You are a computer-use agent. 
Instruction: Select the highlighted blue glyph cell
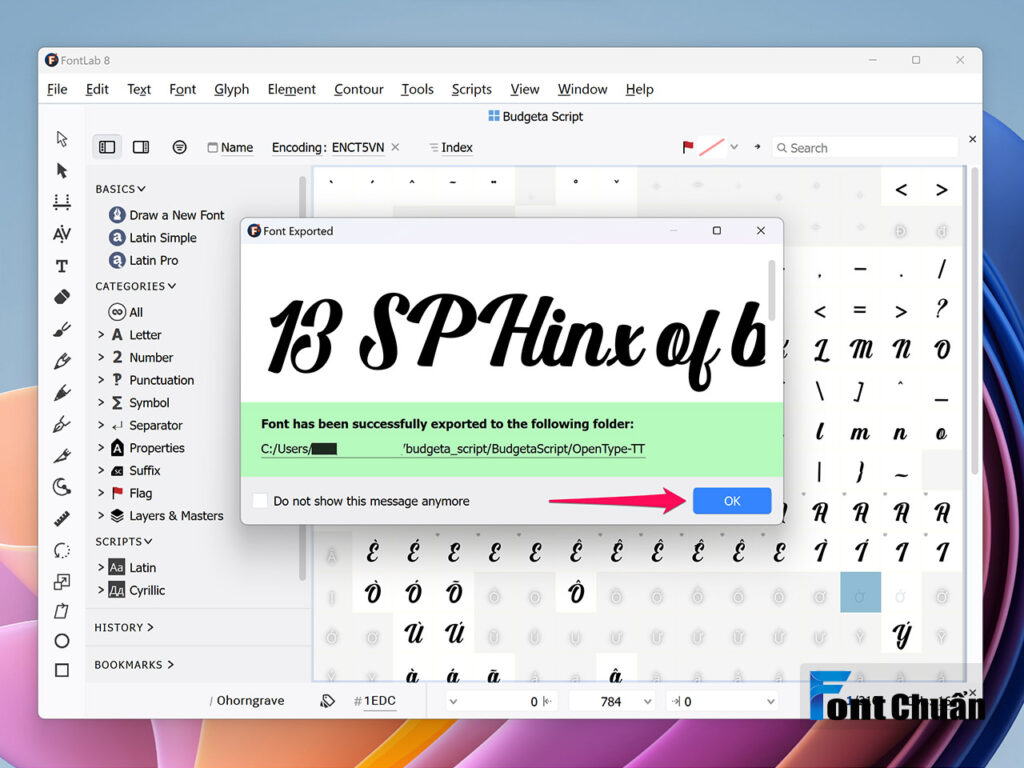[x=860, y=592]
